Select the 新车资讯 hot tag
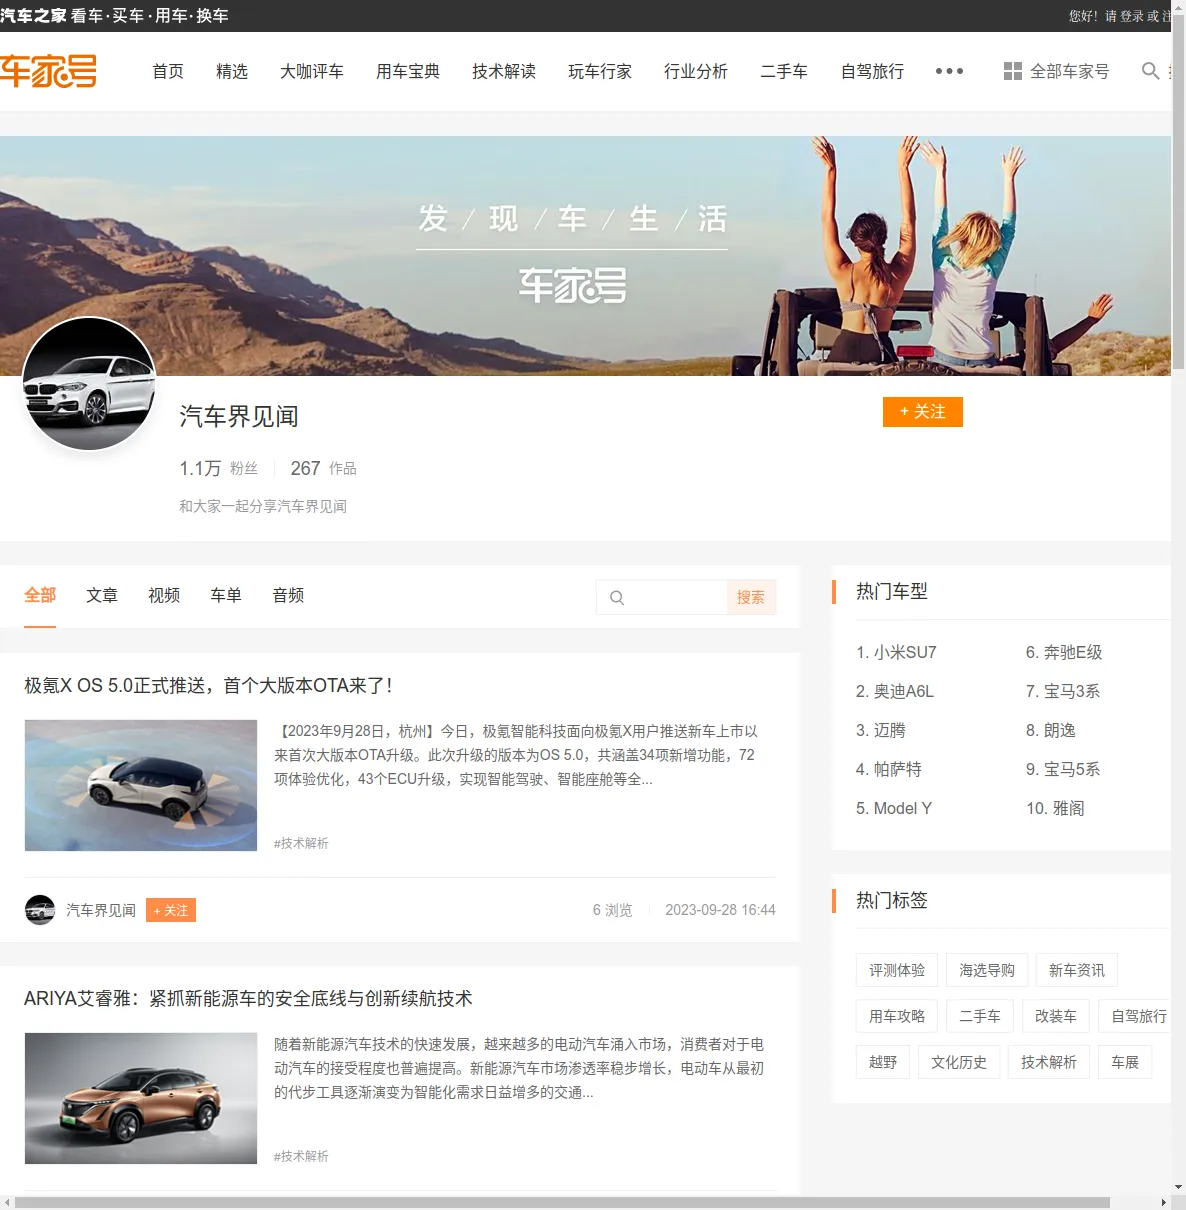The height and width of the screenshot is (1210, 1186). [x=1077, y=970]
